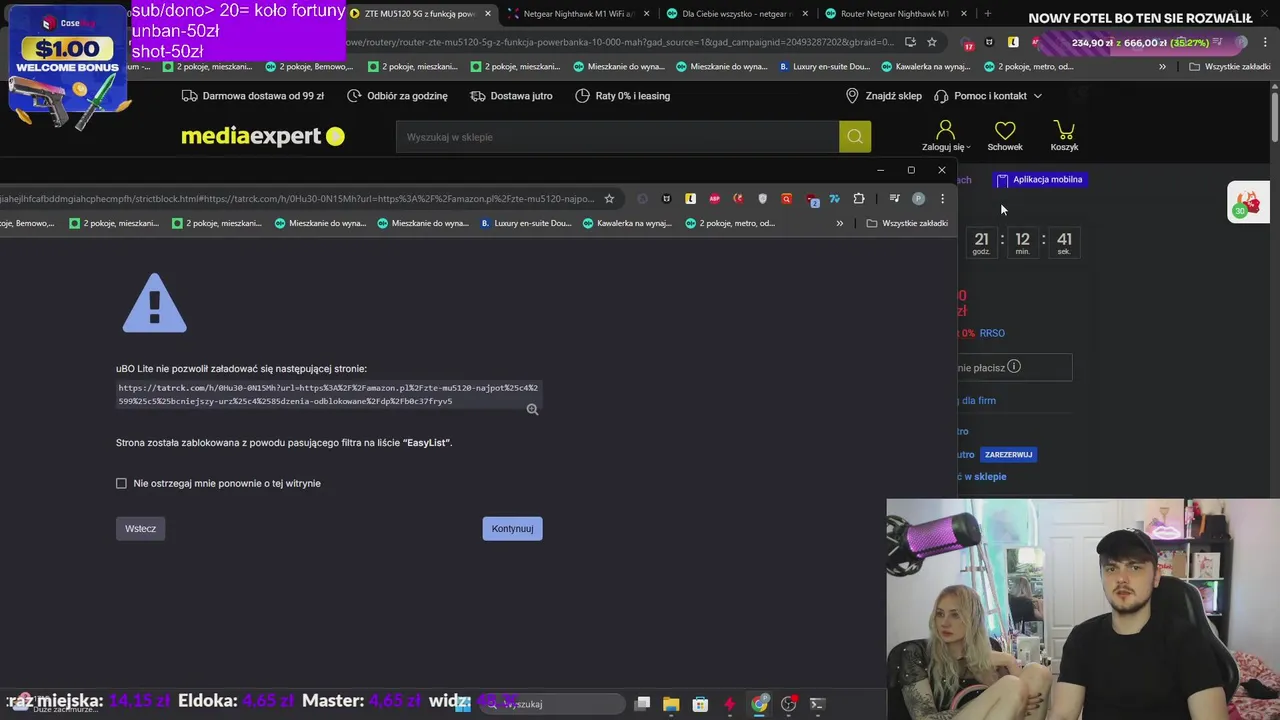Click the magnifier icon under the blocked URL
The width and height of the screenshot is (1280, 720).
532,409
